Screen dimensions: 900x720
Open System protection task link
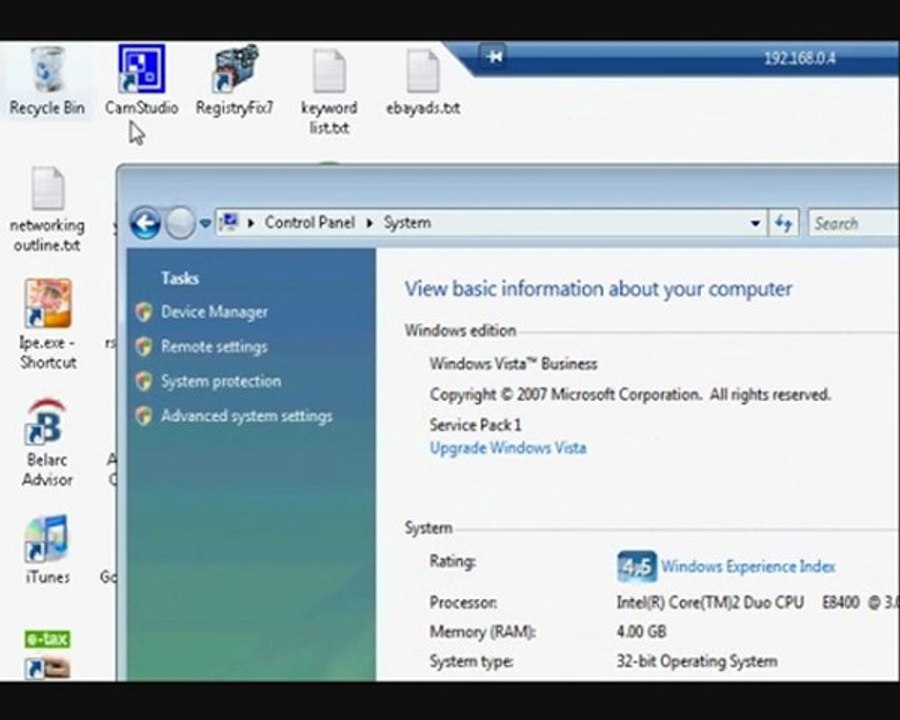tap(221, 381)
